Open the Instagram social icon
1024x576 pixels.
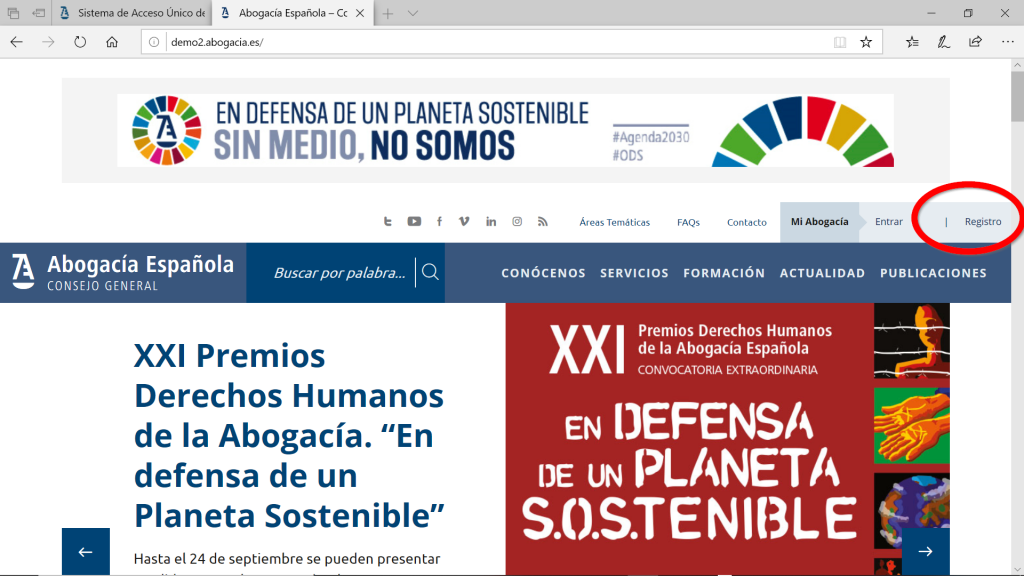click(517, 221)
